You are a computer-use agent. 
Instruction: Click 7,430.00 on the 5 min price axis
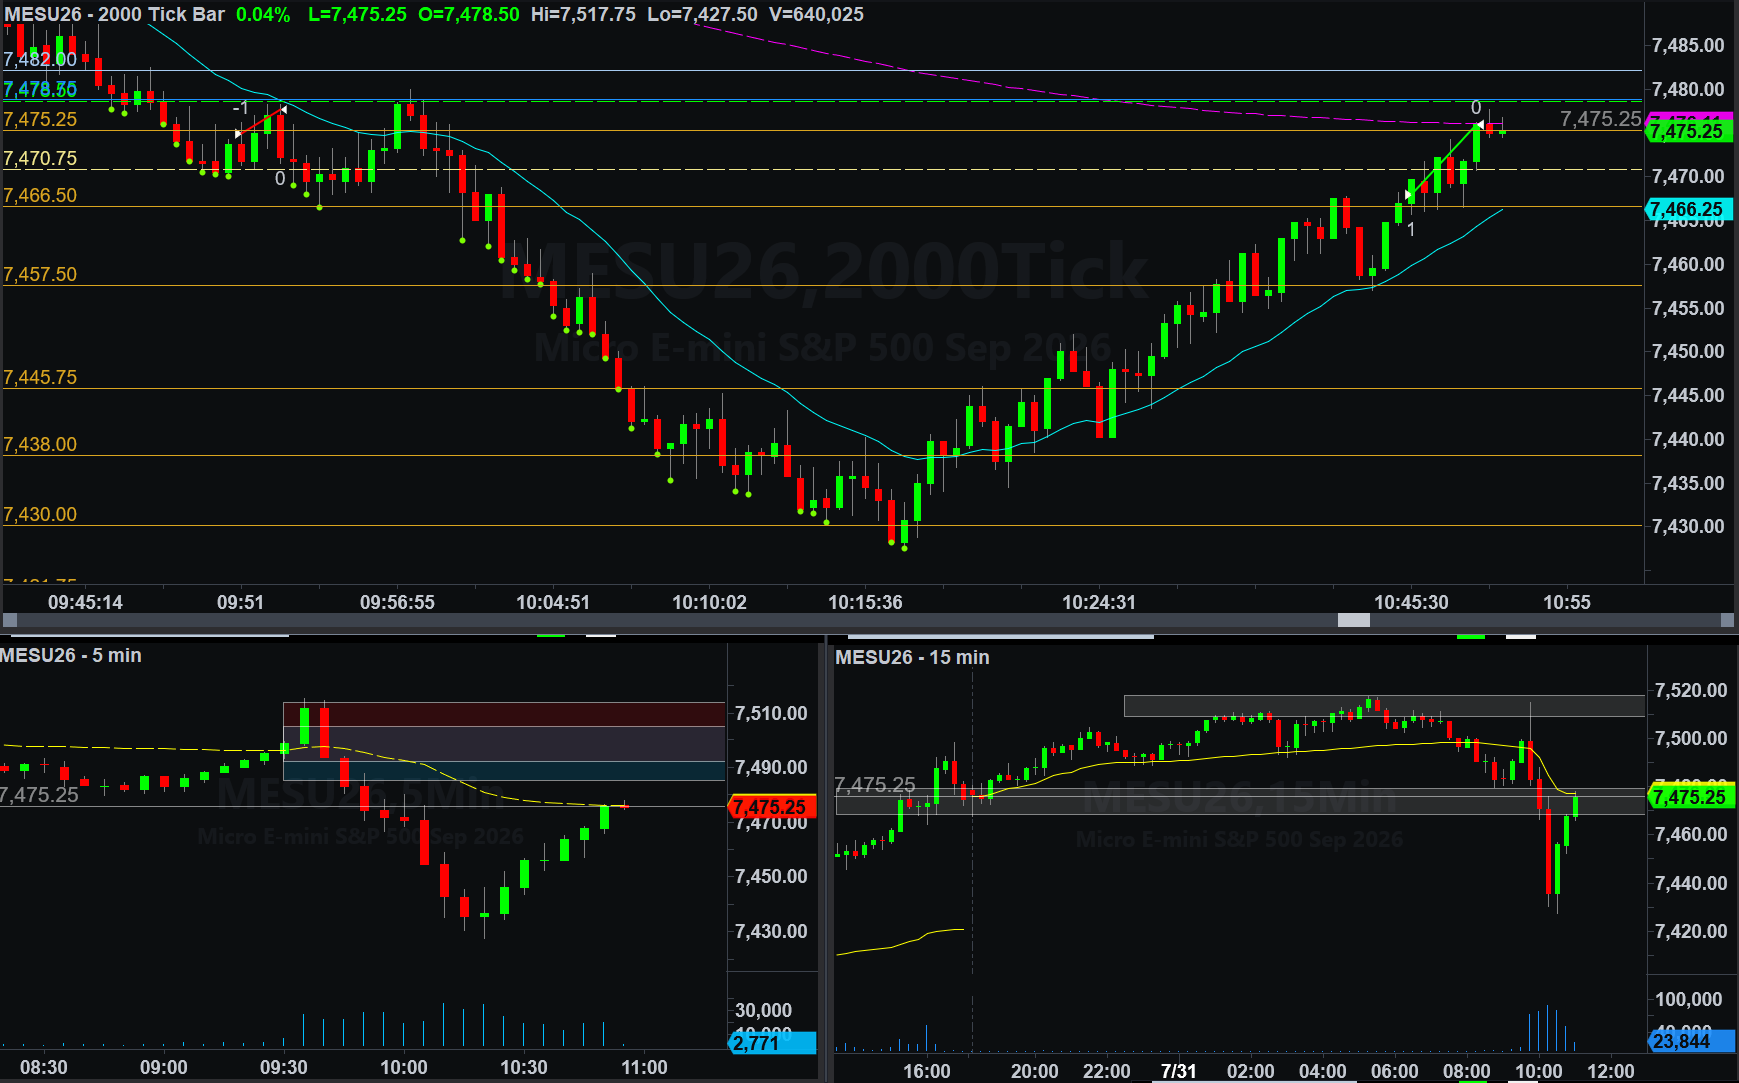(x=771, y=932)
